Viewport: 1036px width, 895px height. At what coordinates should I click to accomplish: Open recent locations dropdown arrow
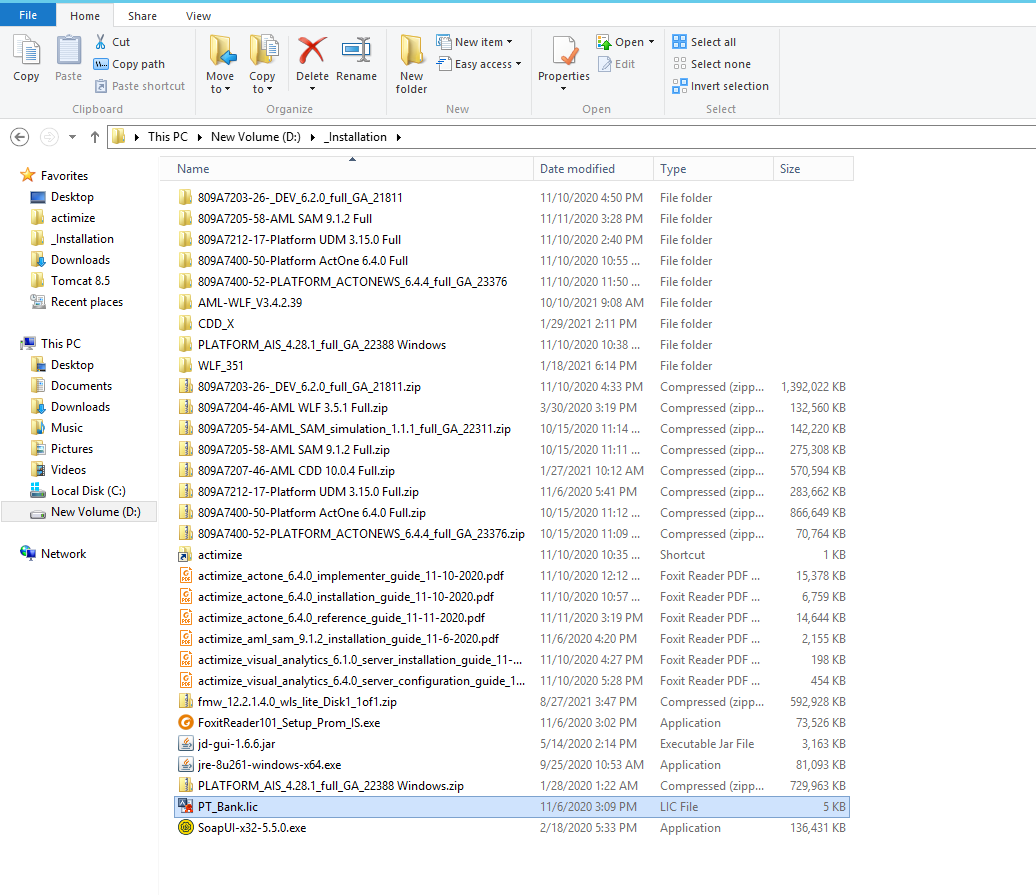73,137
